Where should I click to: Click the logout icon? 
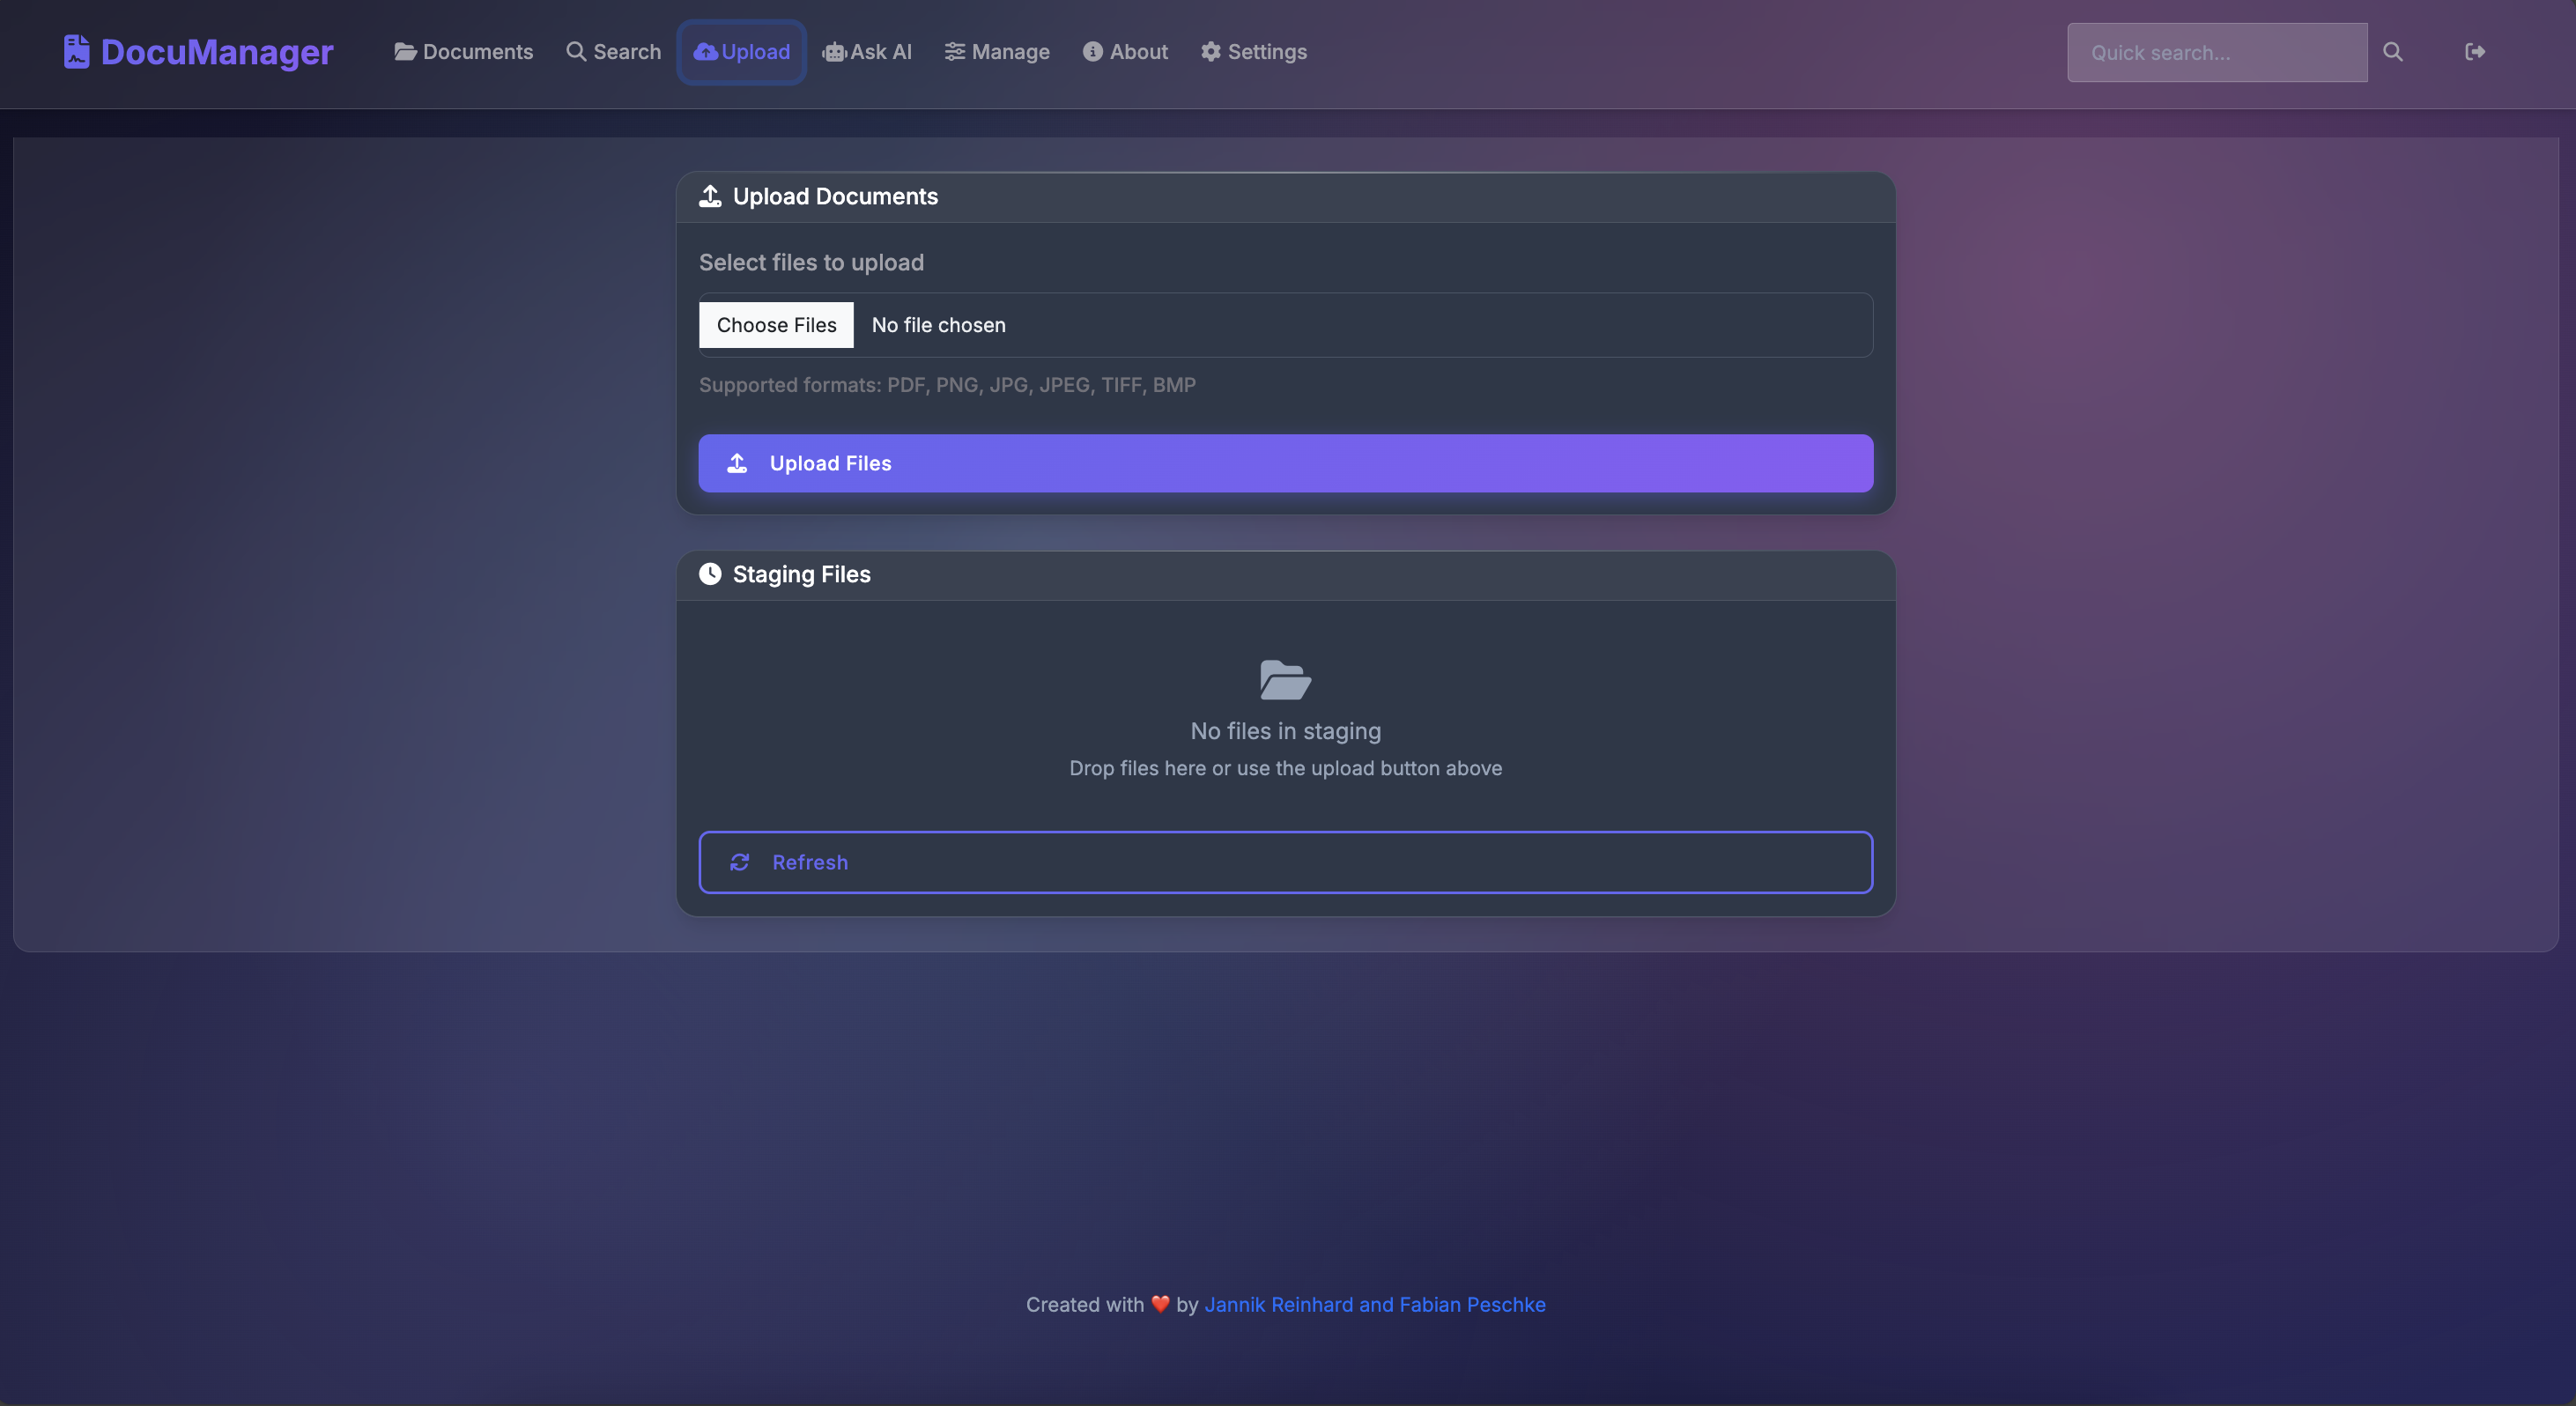[x=2475, y=52]
